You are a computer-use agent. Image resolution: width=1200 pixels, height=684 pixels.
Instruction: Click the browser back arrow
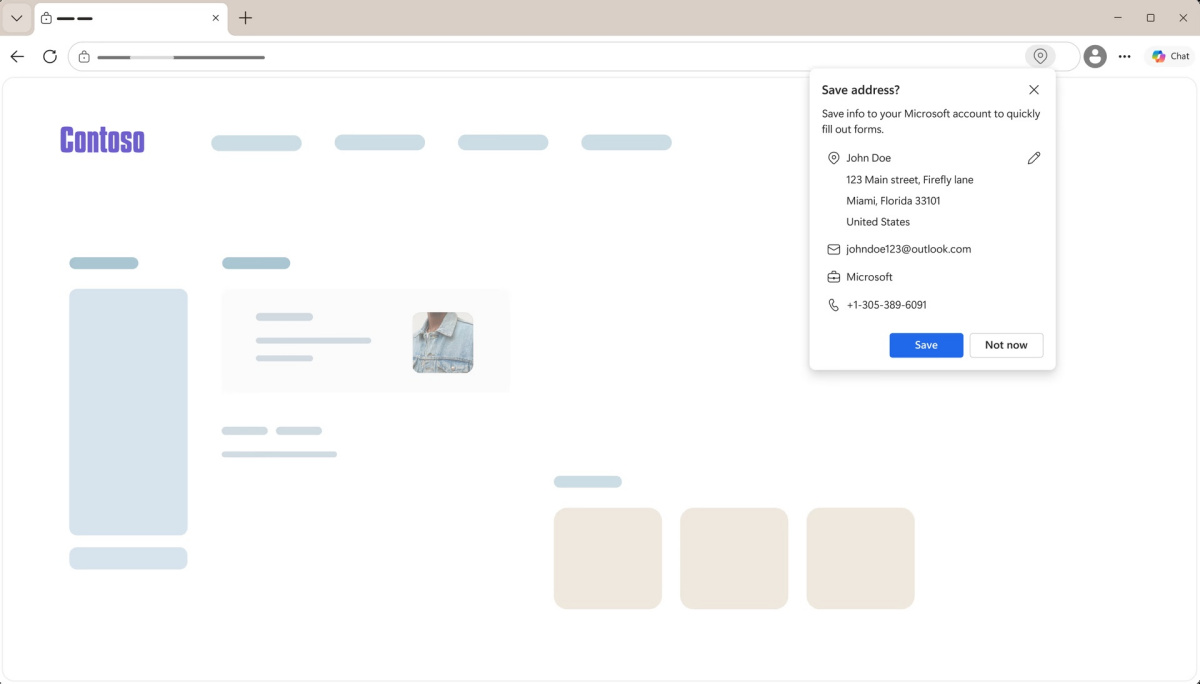(17, 57)
